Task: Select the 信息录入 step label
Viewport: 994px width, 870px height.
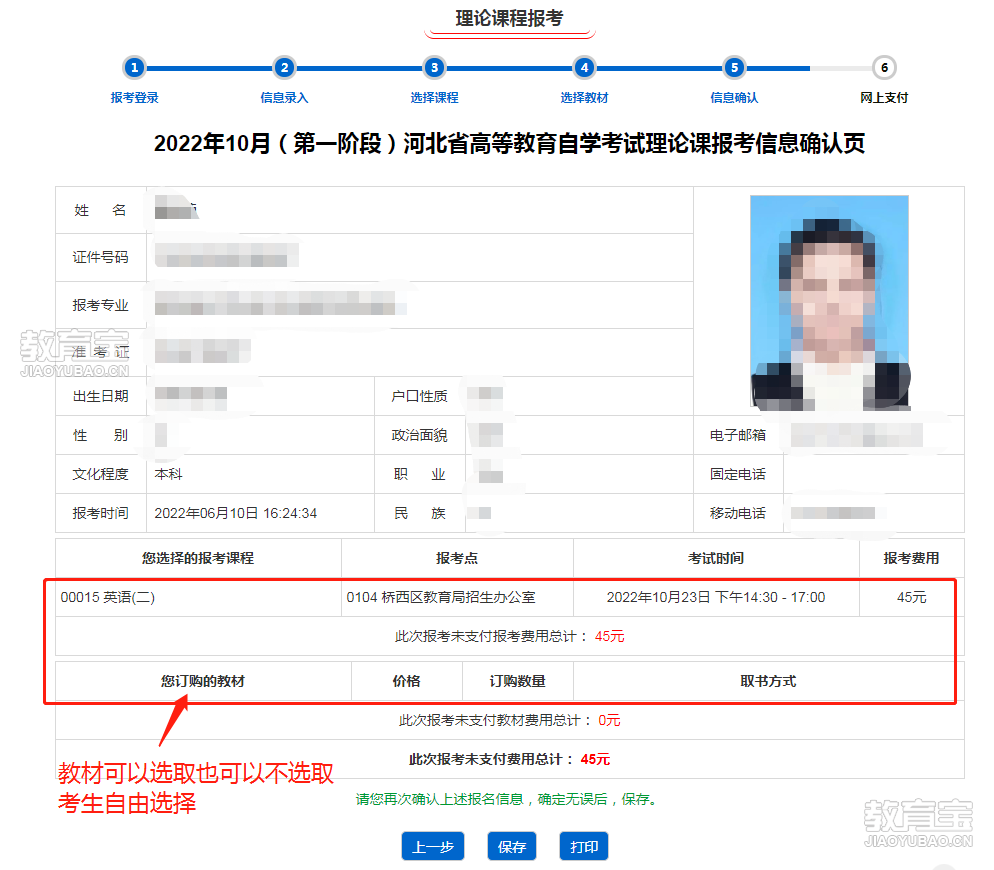Action: tap(285, 98)
